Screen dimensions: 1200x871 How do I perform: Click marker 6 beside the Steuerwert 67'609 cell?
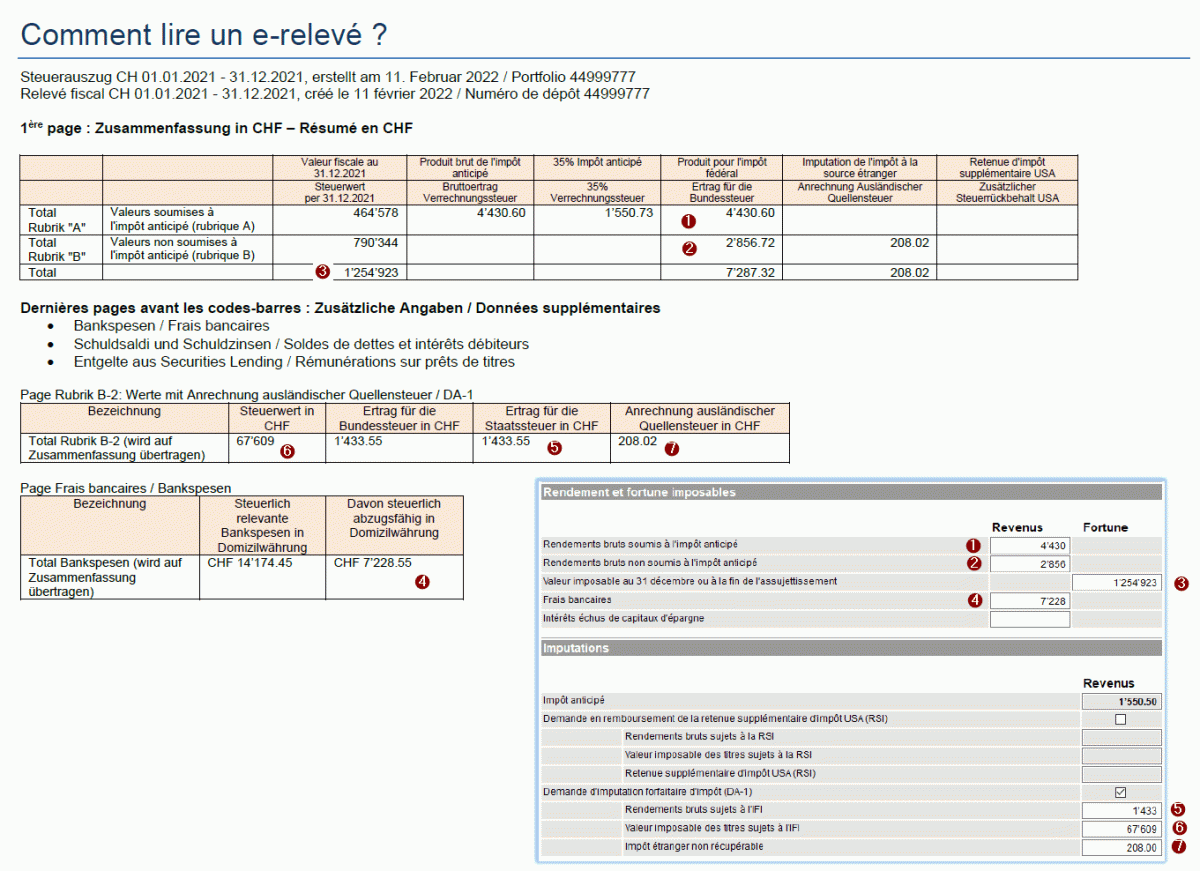pos(287,450)
